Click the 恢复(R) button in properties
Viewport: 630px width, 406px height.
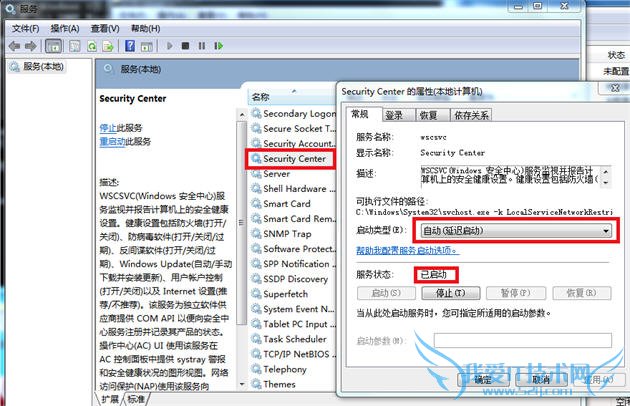click(582, 293)
